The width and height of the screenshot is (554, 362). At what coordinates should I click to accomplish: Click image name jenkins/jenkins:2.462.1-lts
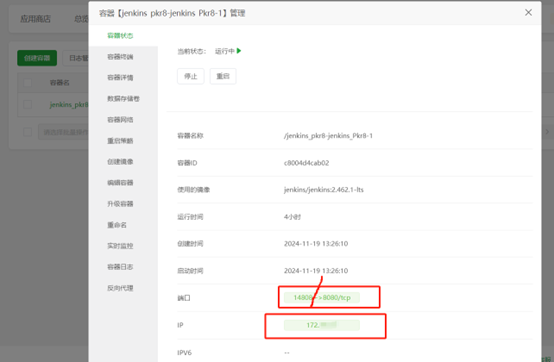tap(324, 190)
